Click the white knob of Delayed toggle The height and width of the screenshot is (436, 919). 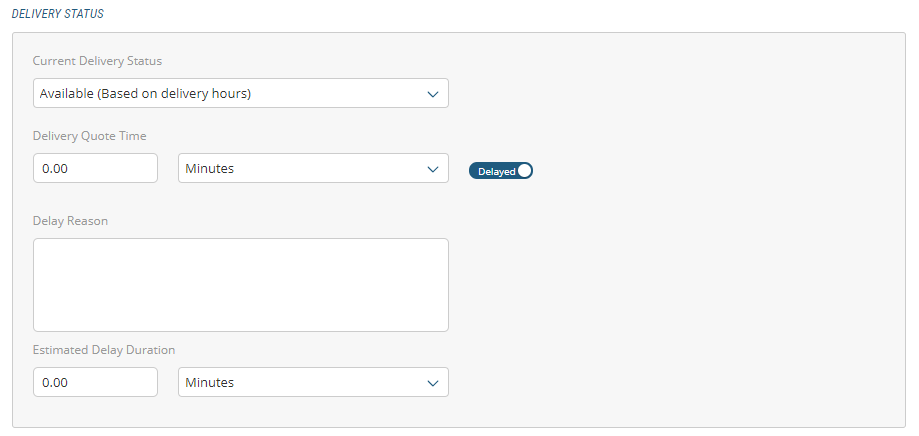tap(525, 171)
